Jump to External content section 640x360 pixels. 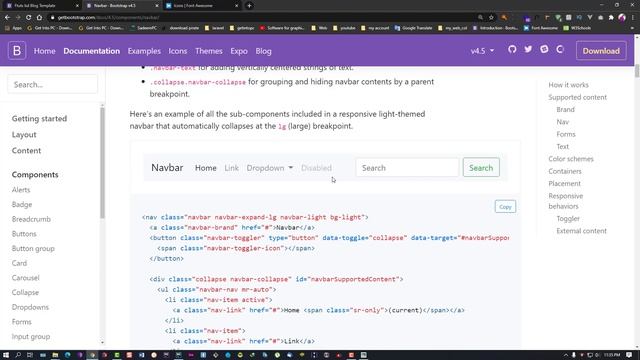click(x=581, y=231)
